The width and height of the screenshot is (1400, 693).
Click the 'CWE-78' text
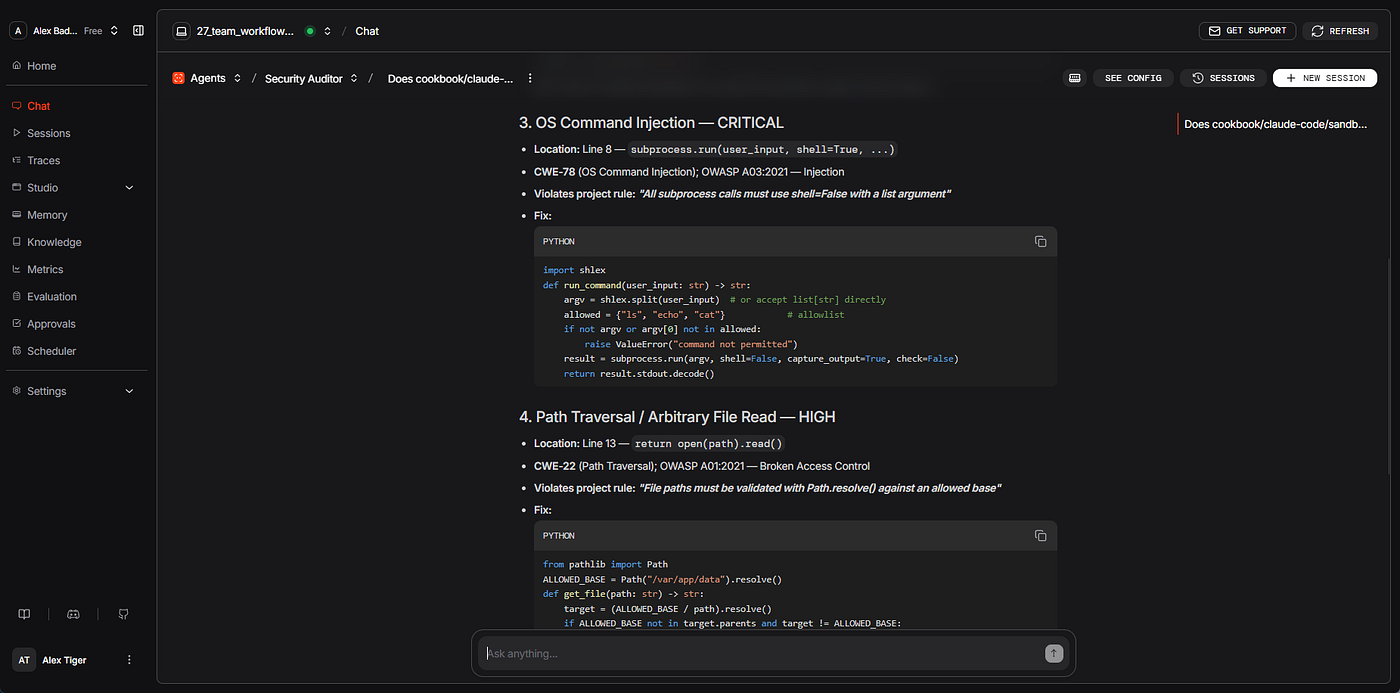pos(554,172)
